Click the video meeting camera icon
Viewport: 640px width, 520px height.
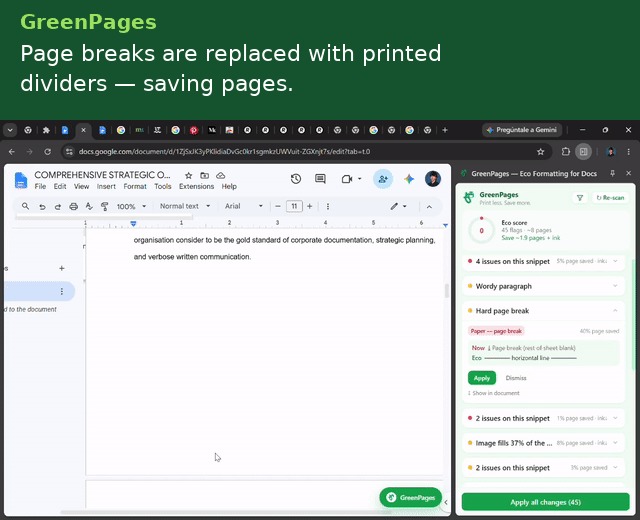pos(347,179)
